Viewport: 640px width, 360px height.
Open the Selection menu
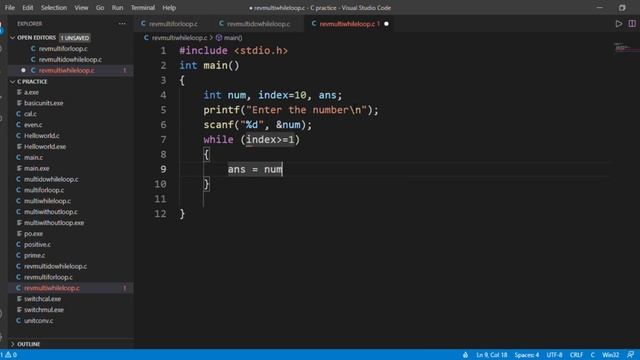54,8
